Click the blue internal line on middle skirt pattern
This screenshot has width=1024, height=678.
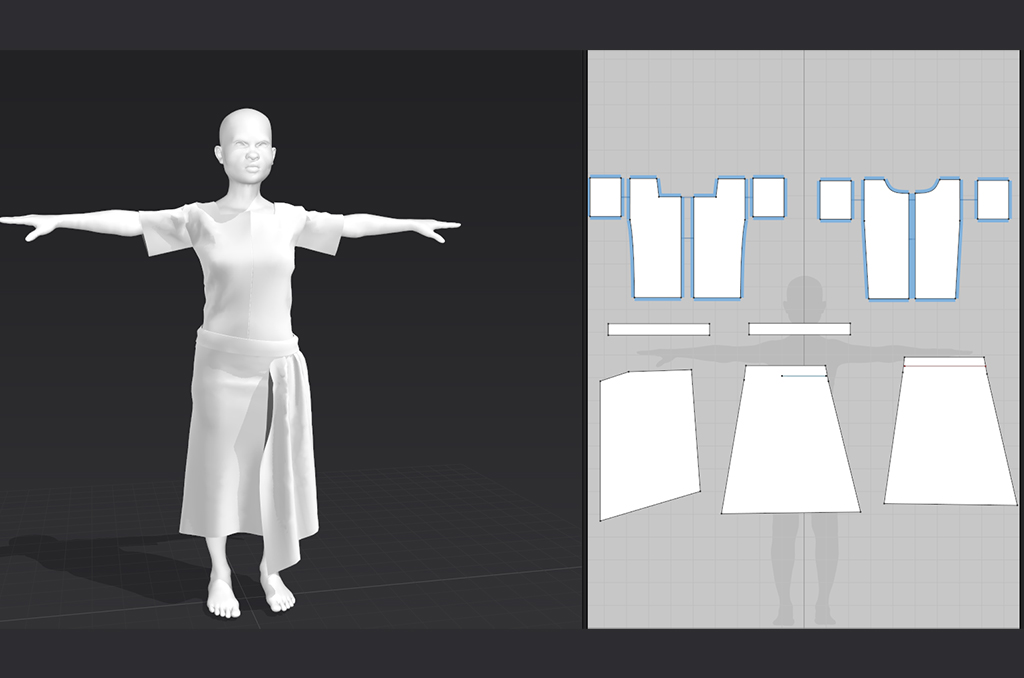click(x=803, y=376)
